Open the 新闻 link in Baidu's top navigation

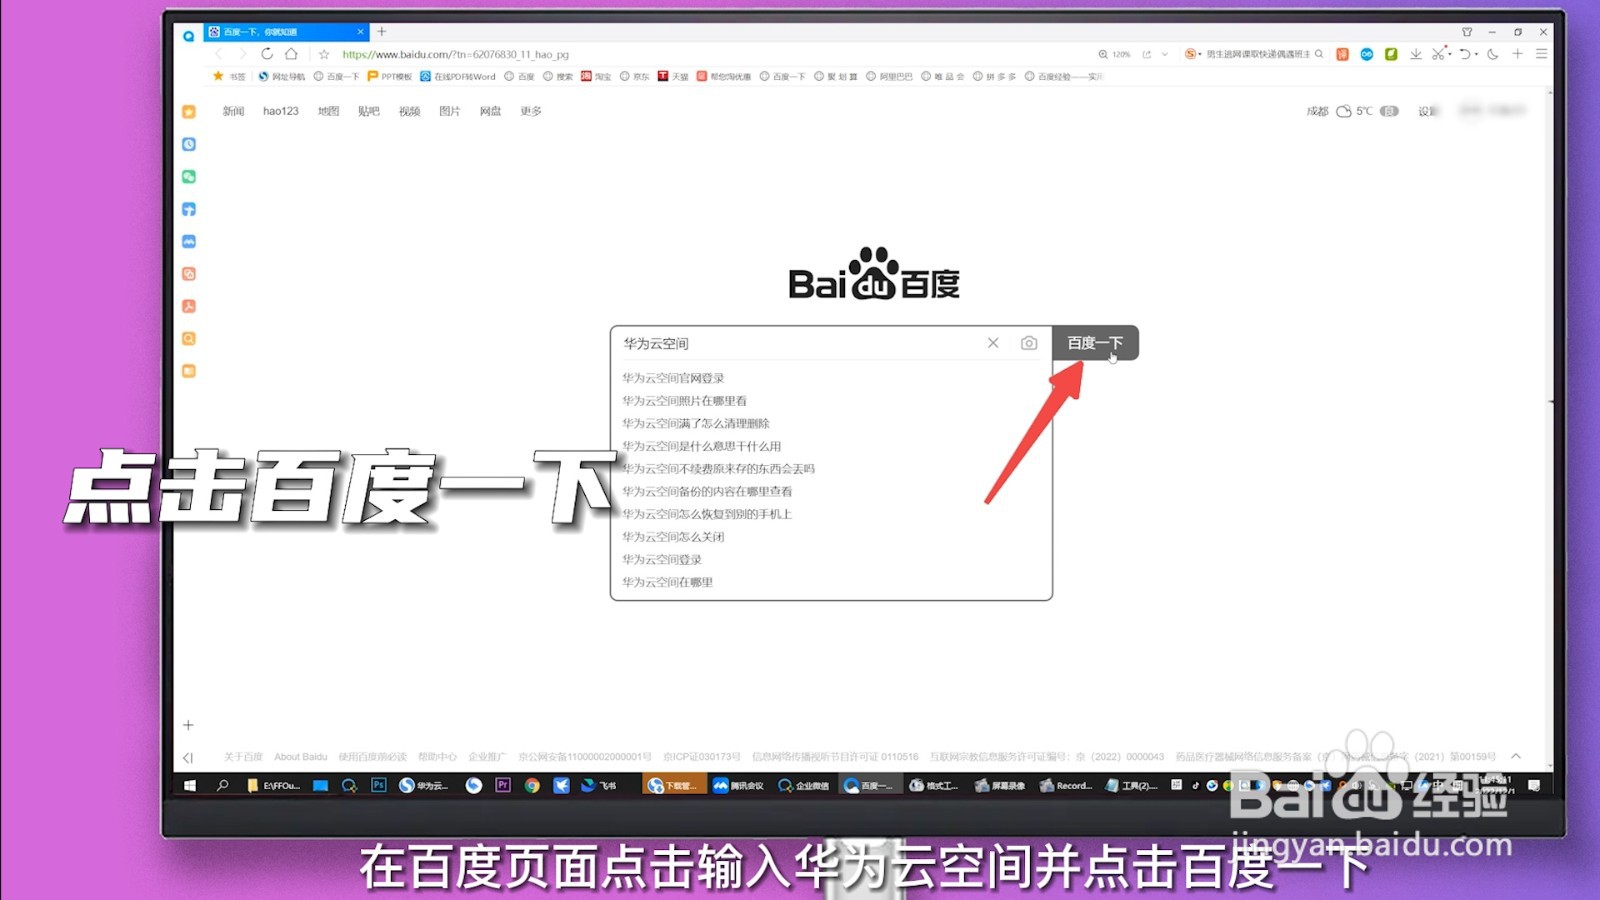click(x=233, y=111)
